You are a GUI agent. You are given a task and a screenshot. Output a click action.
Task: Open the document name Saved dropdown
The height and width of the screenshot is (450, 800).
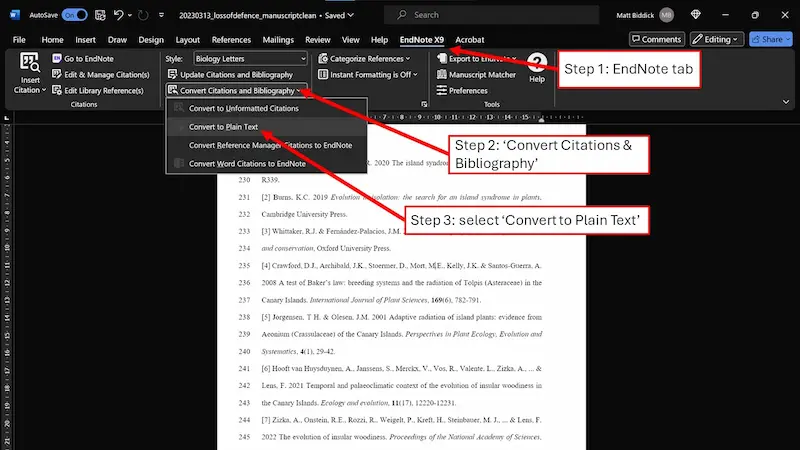point(351,15)
